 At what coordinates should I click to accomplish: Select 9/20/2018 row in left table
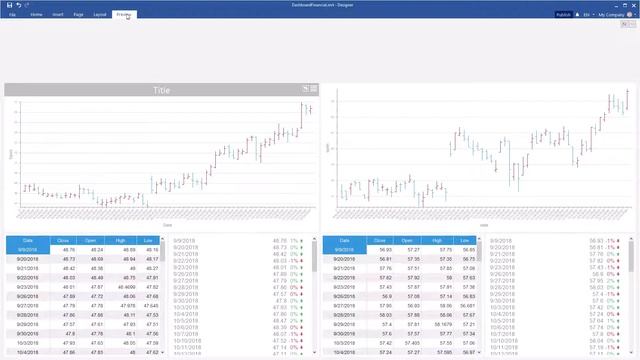(83, 259)
